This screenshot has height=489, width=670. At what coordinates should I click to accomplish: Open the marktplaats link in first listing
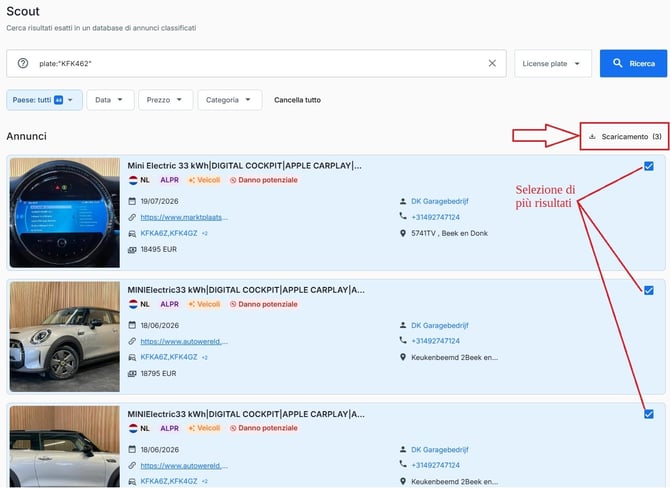[184, 217]
